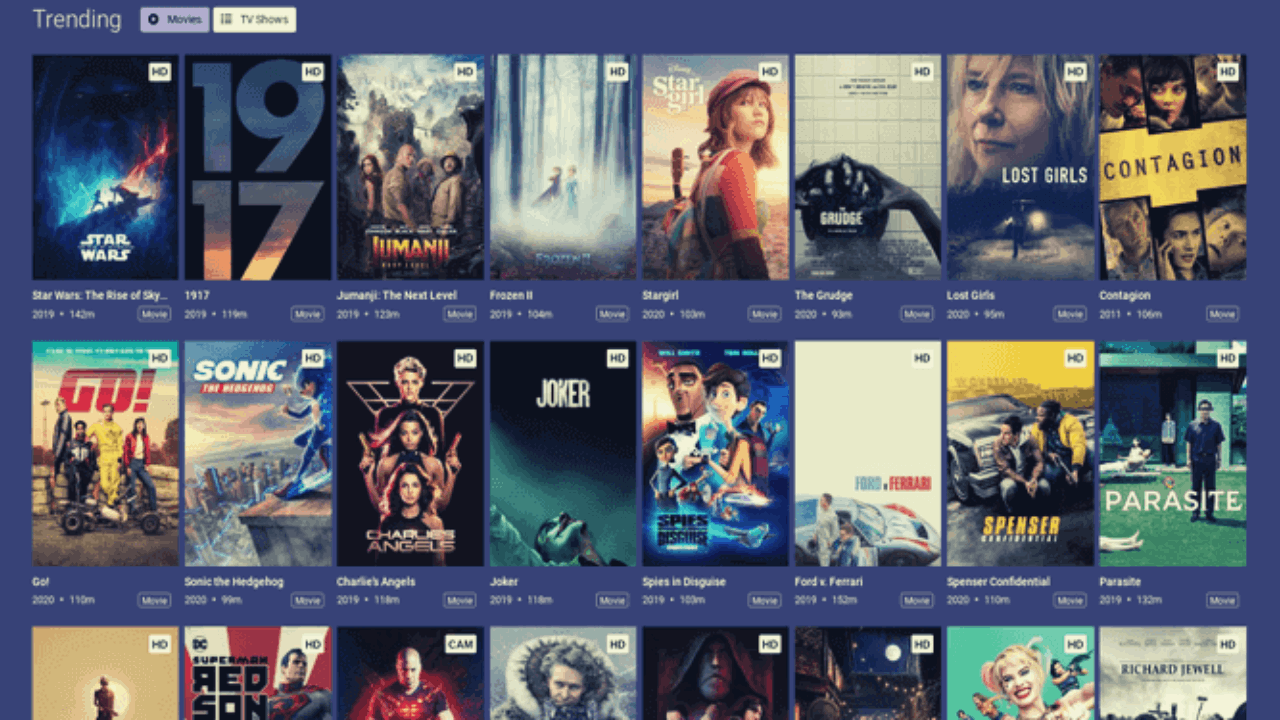
Task: Click the CAM badge on third-row poster
Action: tap(461, 645)
